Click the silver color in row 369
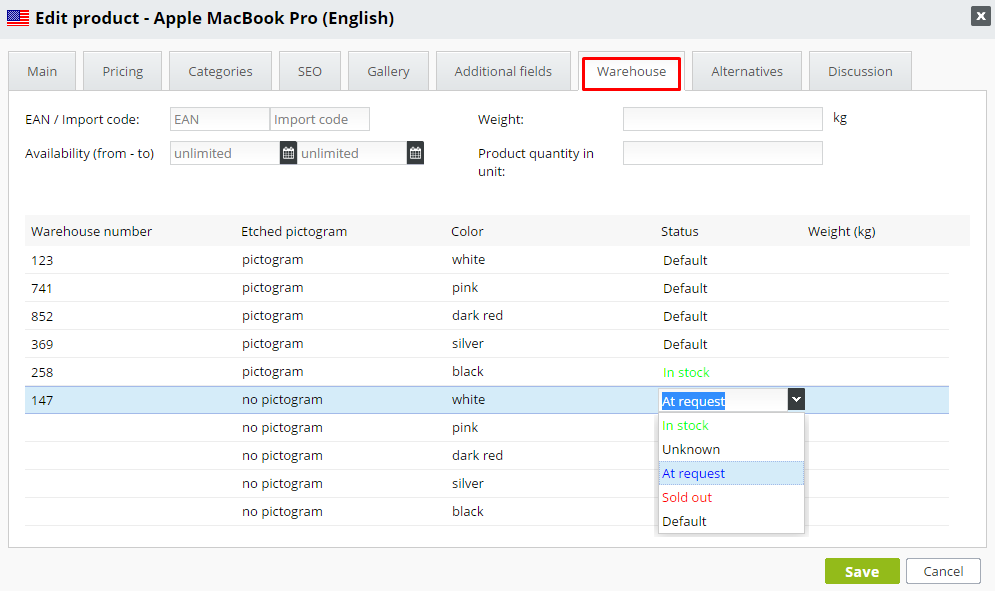This screenshot has height=591, width=995. click(468, 343)
